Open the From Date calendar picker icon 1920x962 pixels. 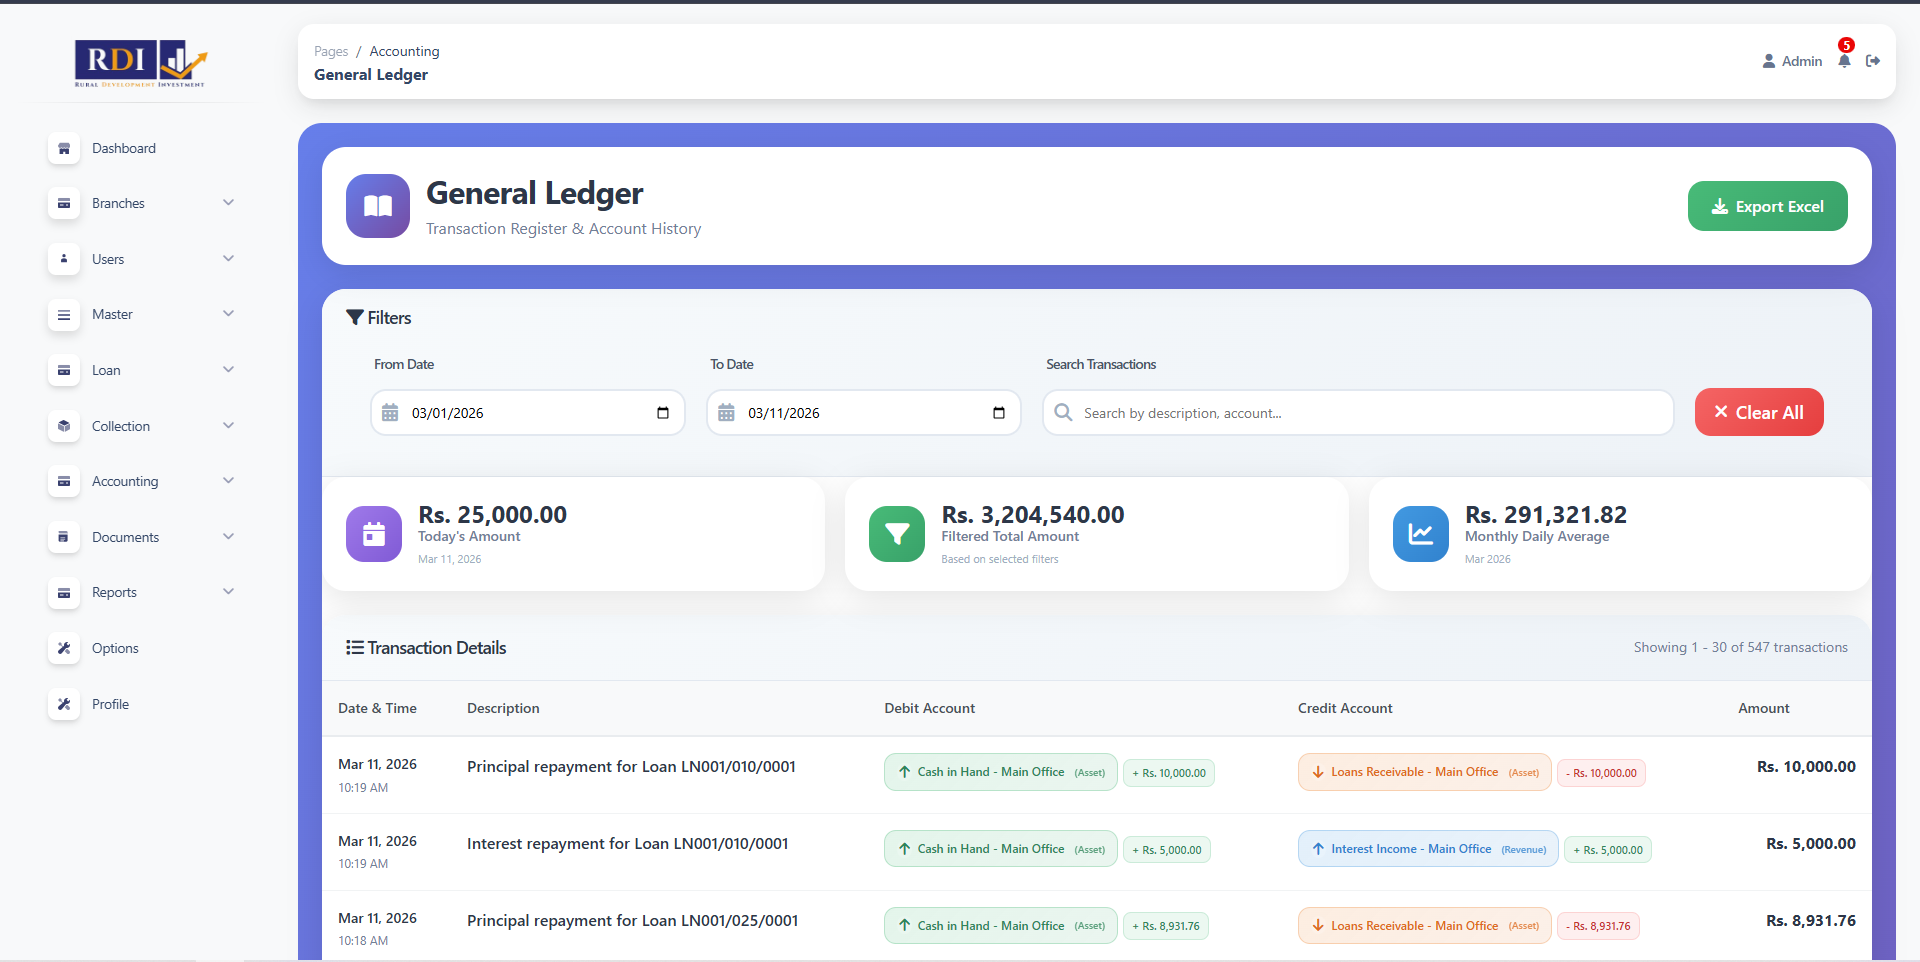(662, 413)
